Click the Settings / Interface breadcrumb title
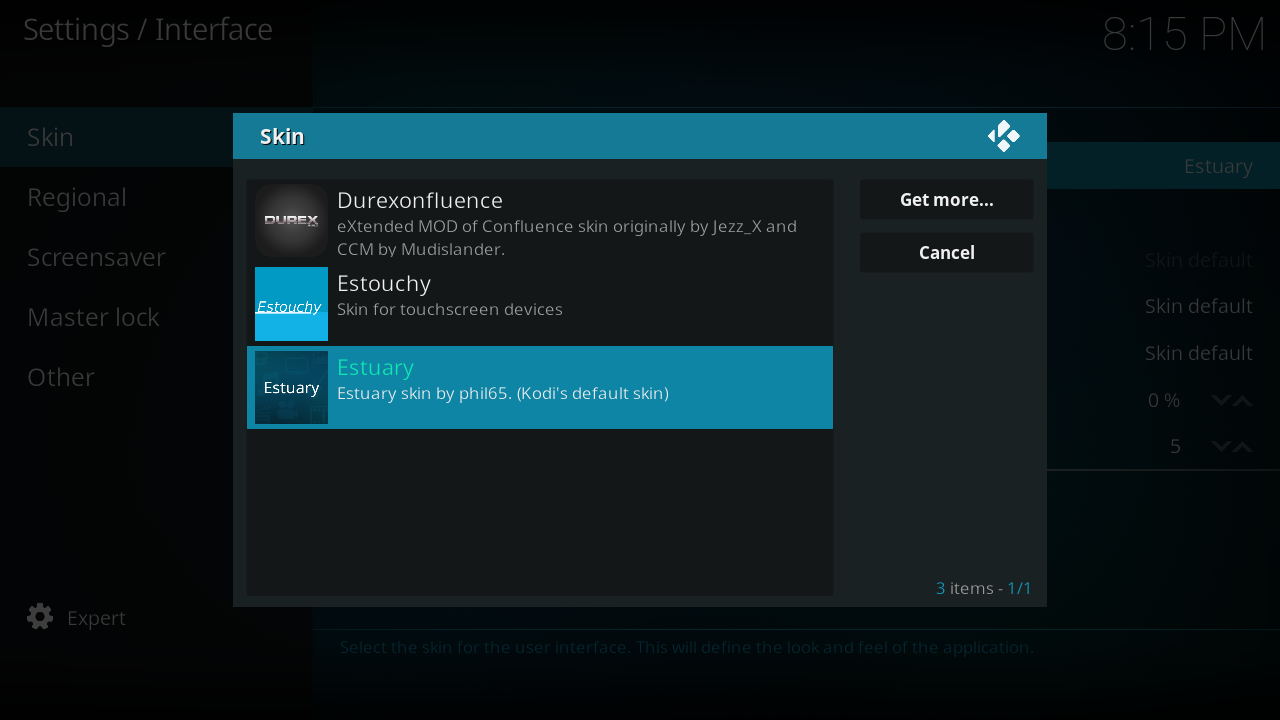The image size is (1280, 720). pyautogui.click(x=148, y=30)
